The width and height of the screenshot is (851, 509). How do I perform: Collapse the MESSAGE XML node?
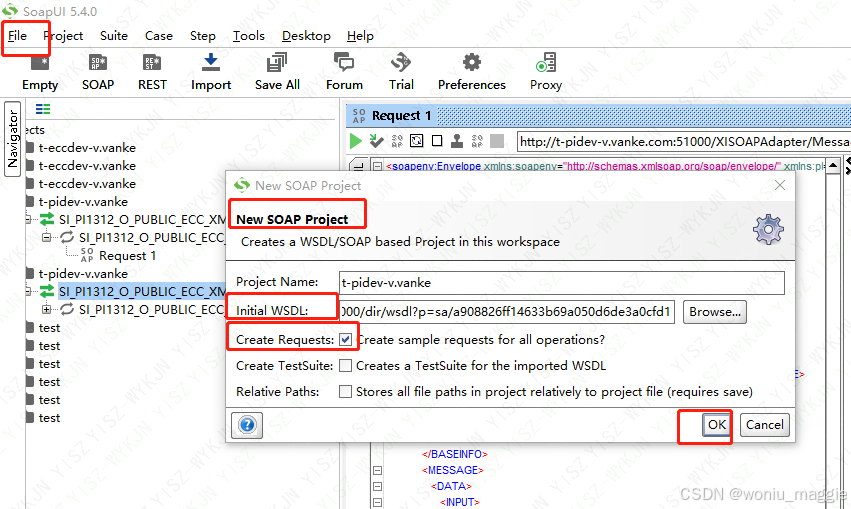(378, 470)
